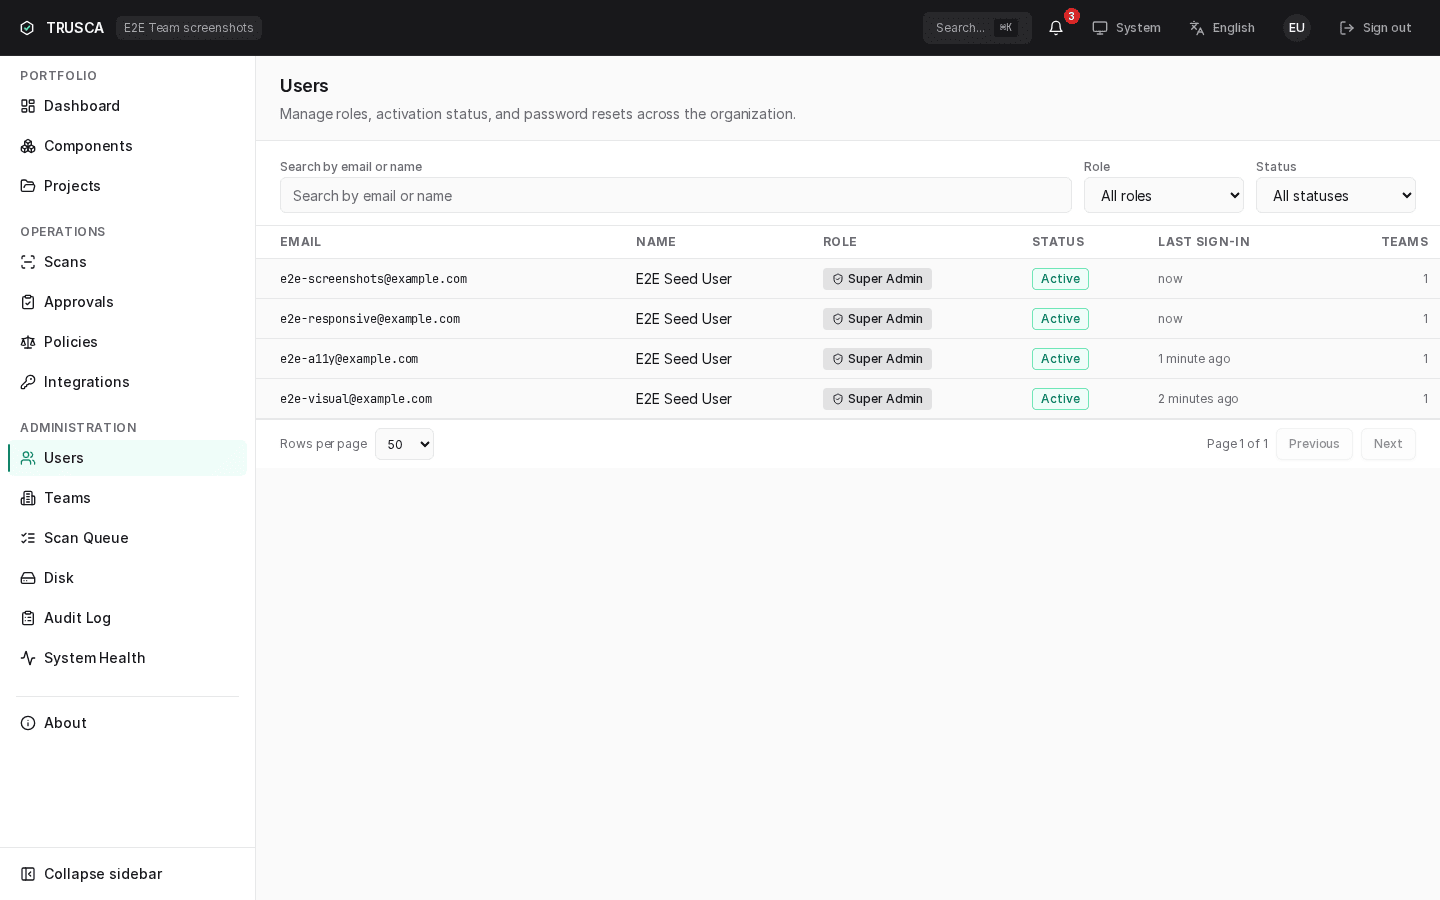Click the Scan Queue list icon
The height and width of the screenshot is (900, 1440).
(28, 538)
